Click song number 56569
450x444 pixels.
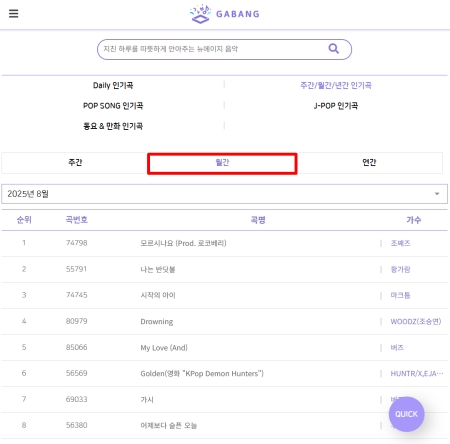click(x=76, y=373)
